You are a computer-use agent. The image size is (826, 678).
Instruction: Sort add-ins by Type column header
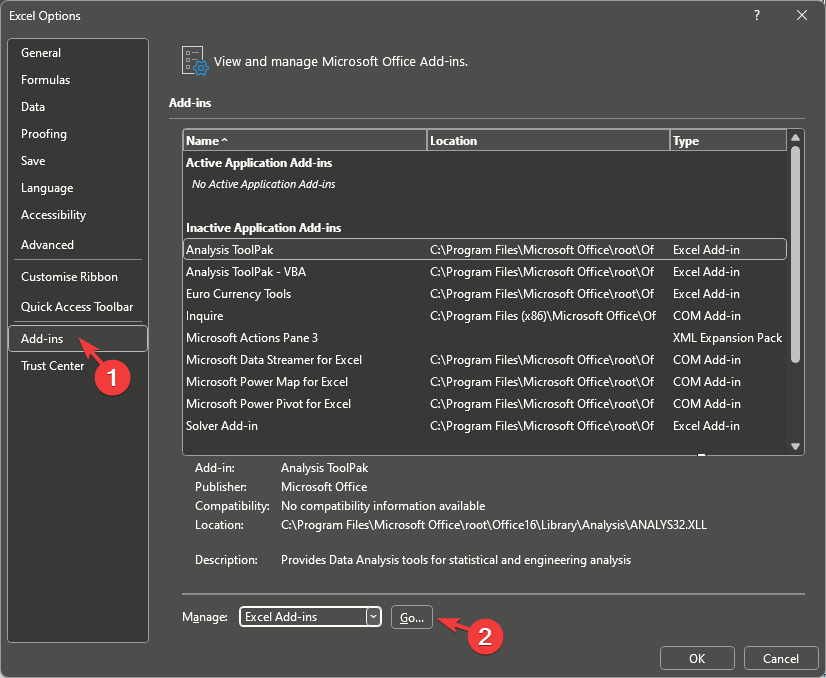pyautogui.click(x=728, y=141)
